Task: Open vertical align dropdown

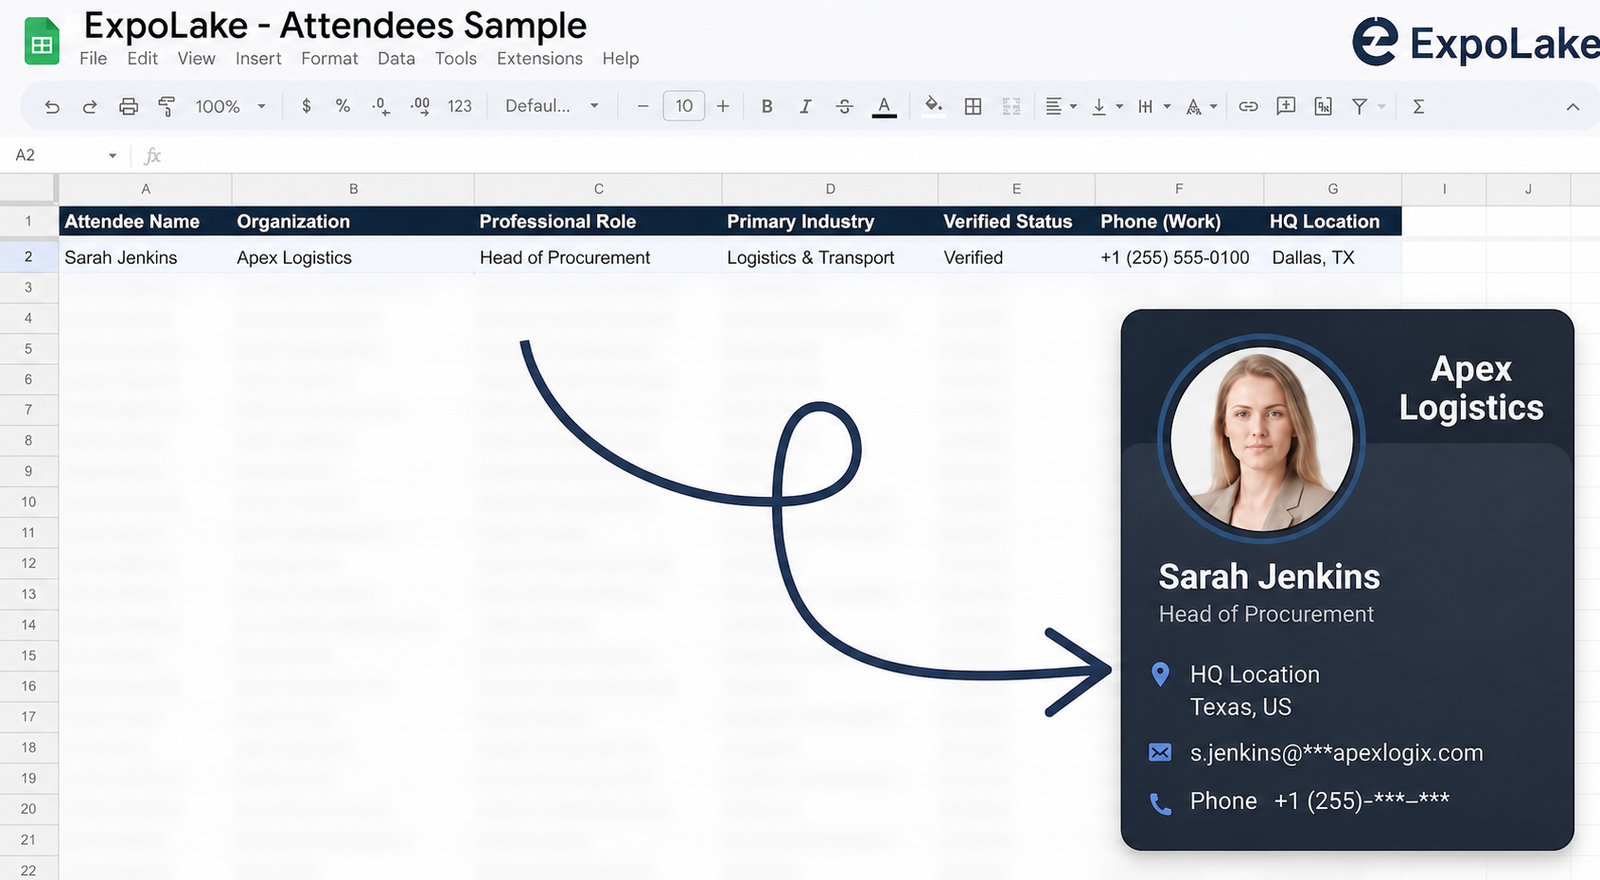Action: 1107,106
